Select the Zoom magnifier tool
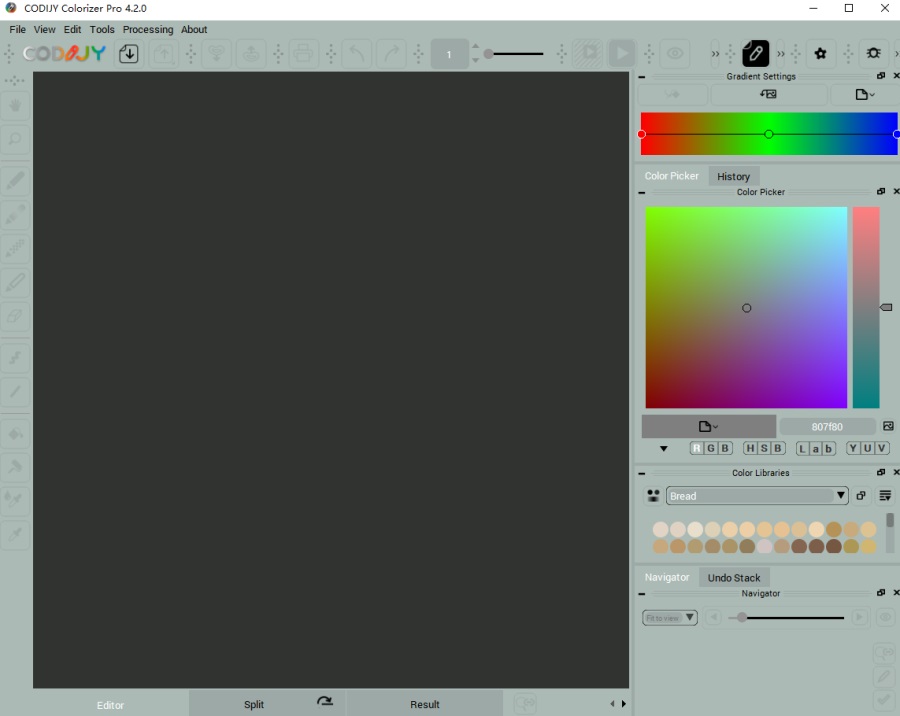 coord(15,139)
